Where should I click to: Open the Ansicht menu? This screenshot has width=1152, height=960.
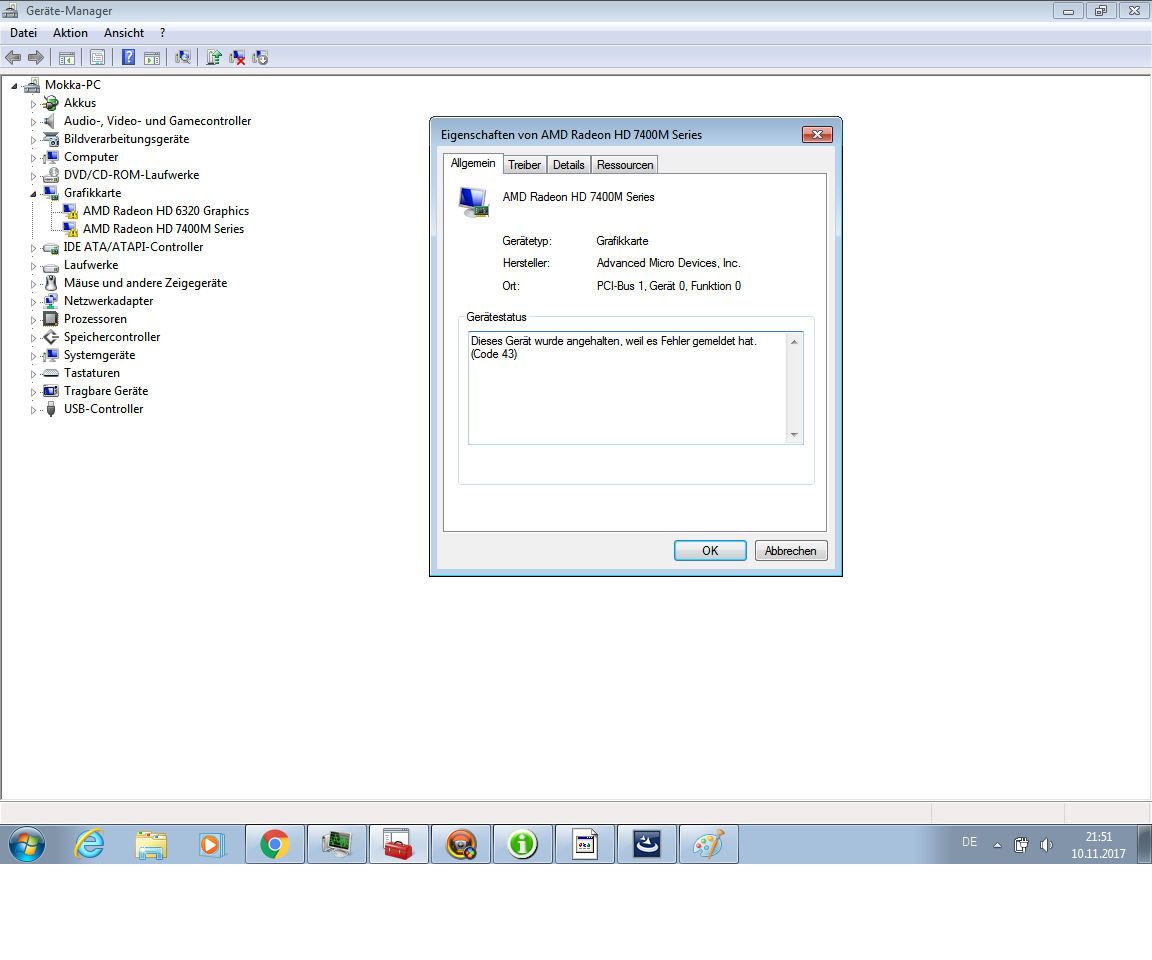pos(124,33)
